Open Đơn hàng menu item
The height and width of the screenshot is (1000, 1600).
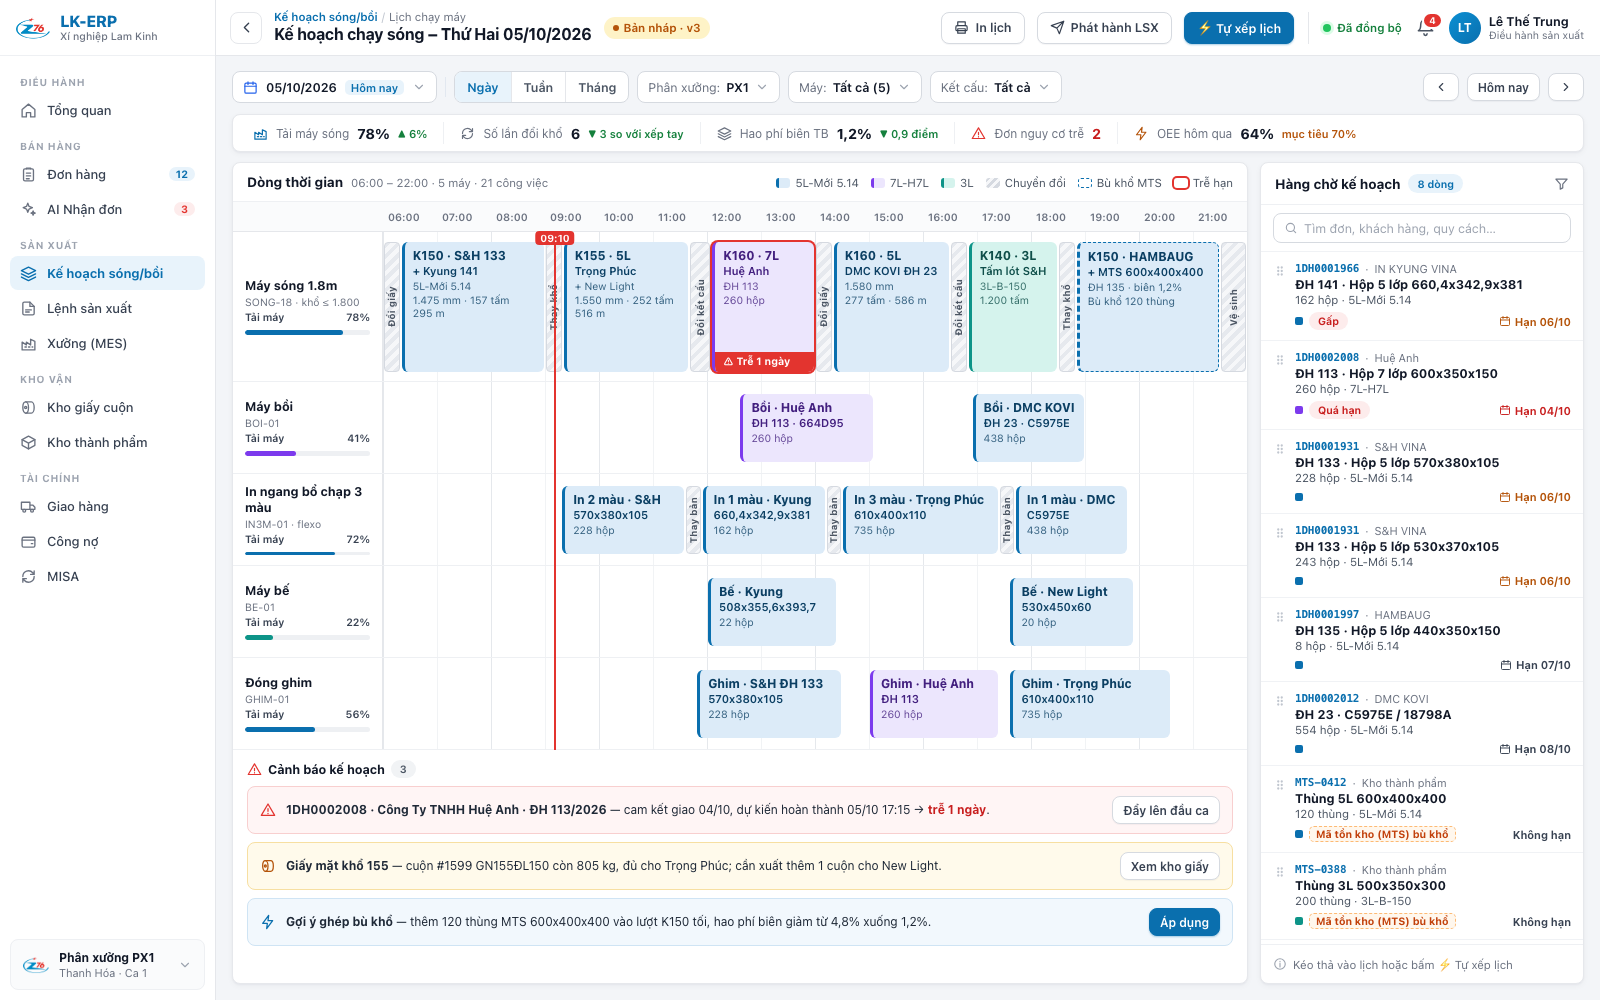[x=107, y=174]
